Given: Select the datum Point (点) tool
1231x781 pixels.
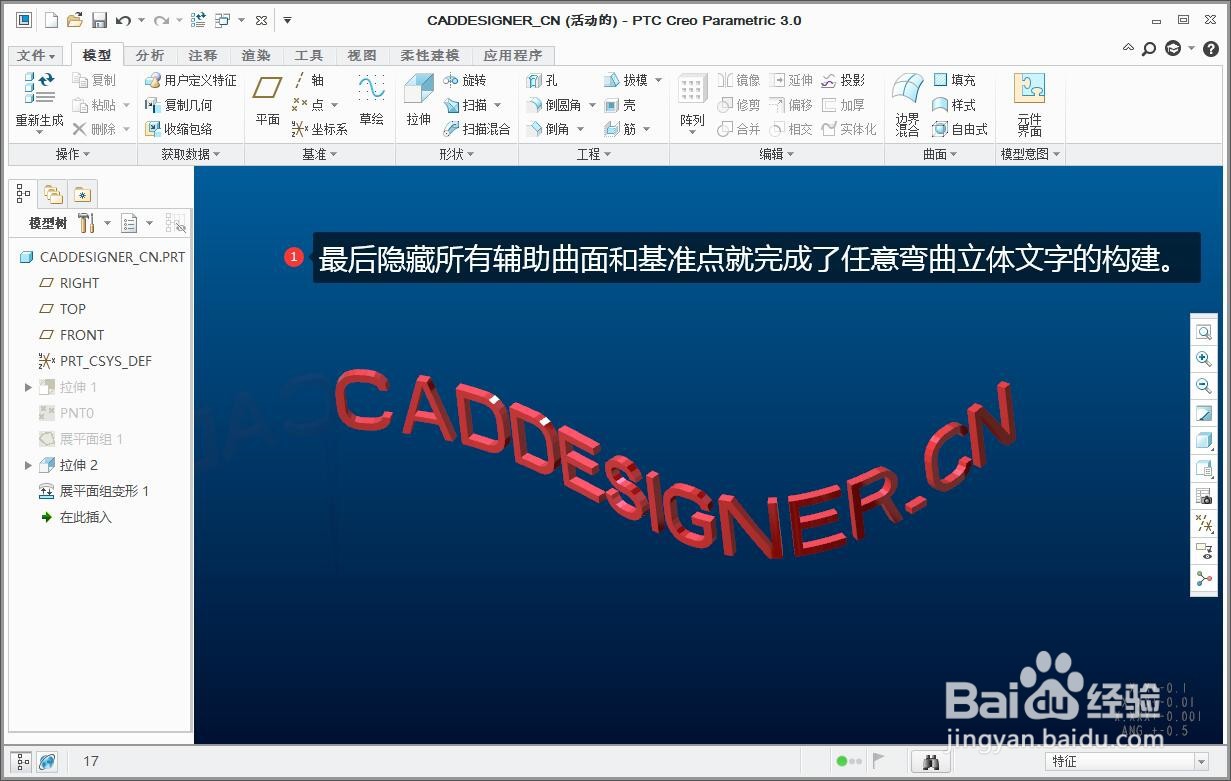Looking at the screenshot, I should point(308,105).
